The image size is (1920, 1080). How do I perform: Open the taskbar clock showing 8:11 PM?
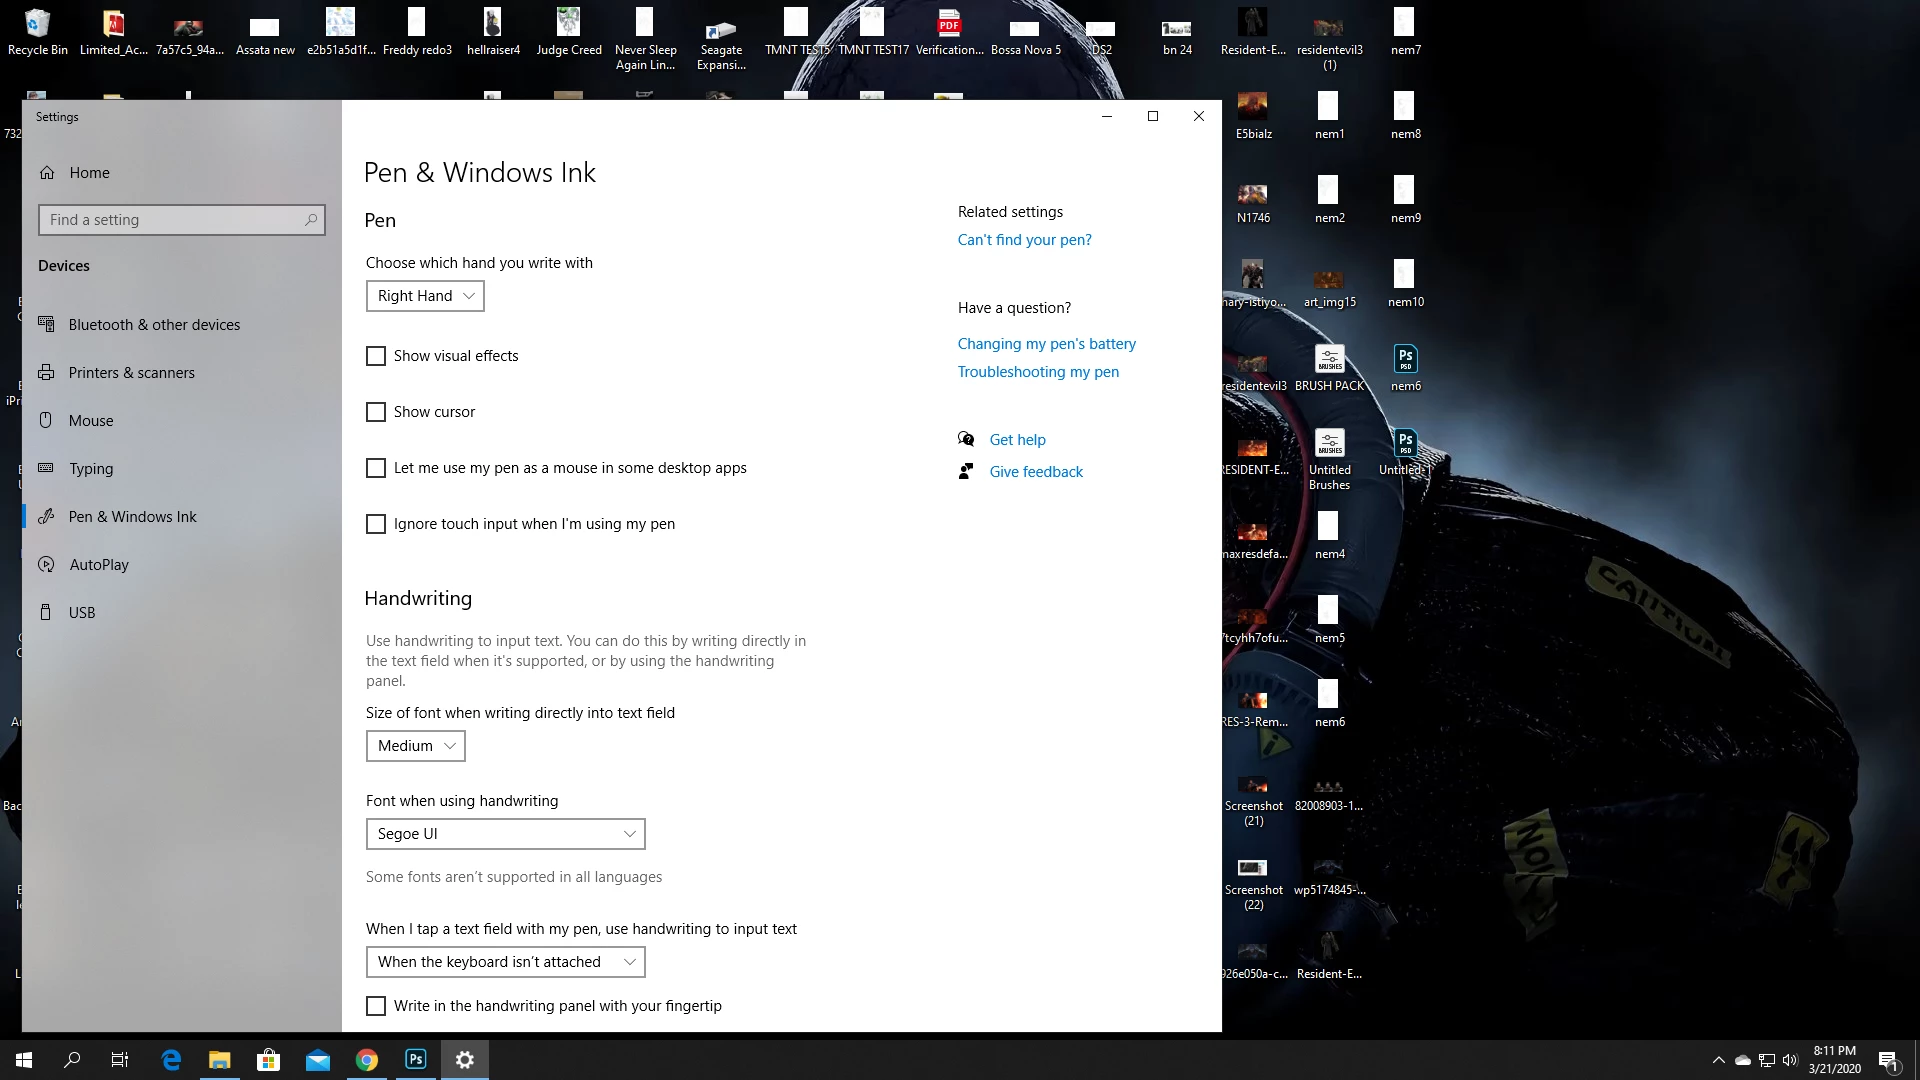1834,1060
